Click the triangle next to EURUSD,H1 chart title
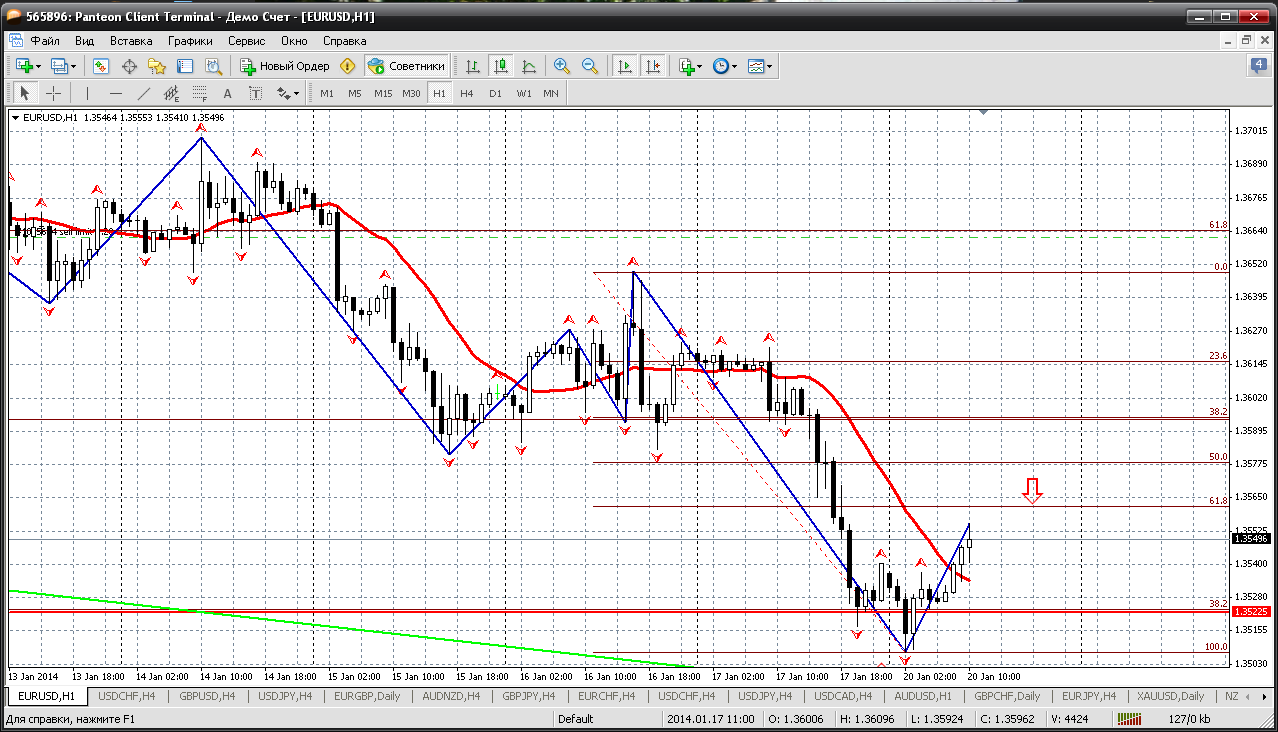Viewport: 1278px width, 732px height. [x=16, y=118]
